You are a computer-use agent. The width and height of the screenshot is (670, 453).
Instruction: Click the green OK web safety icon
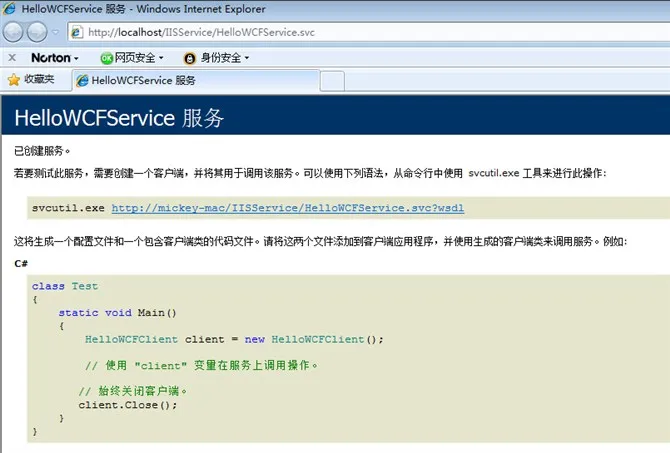[106, 58]
